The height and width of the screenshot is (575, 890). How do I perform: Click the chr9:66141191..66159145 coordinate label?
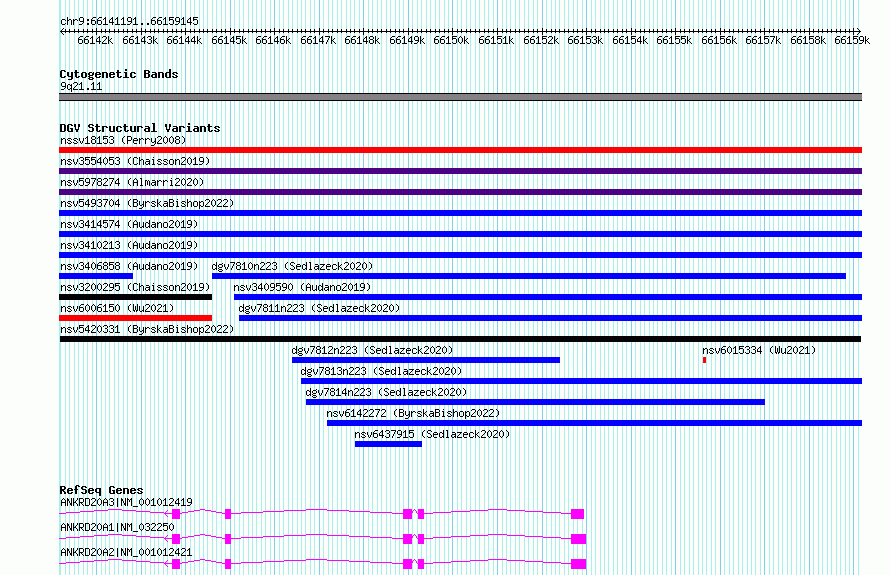[x=129, y=21]
